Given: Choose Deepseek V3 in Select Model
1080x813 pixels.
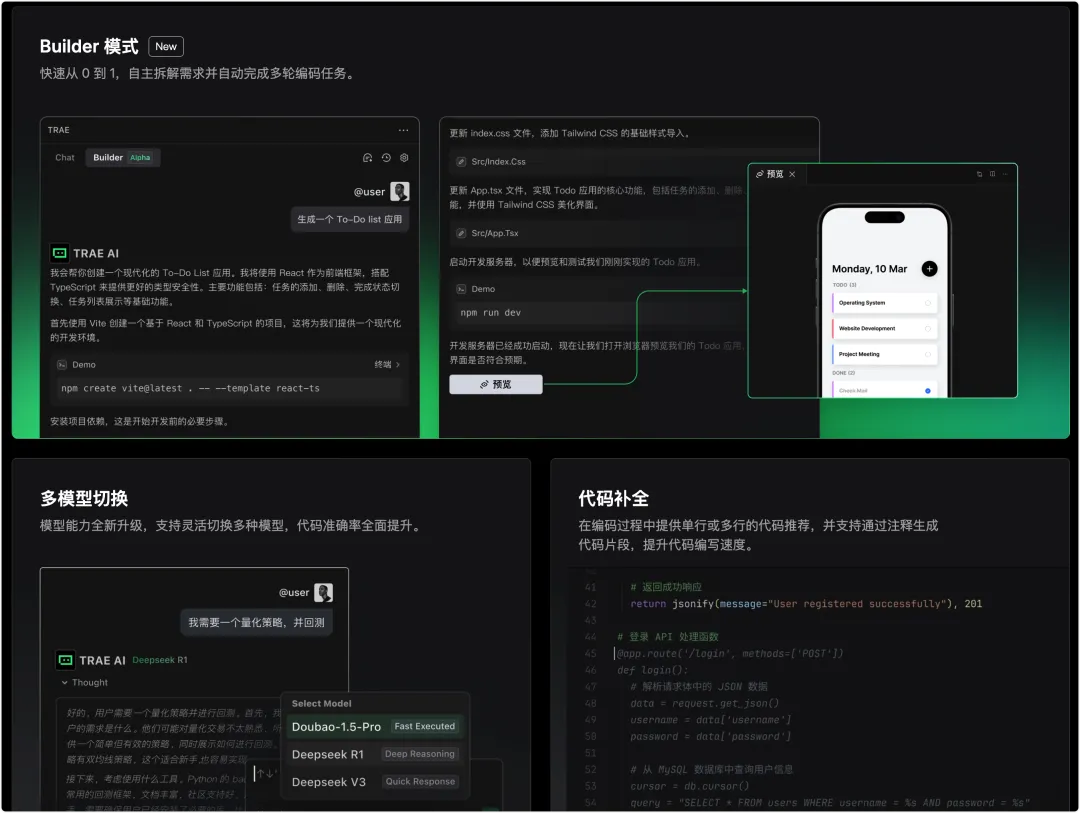Looking at the screenshot, I should 375,782.
